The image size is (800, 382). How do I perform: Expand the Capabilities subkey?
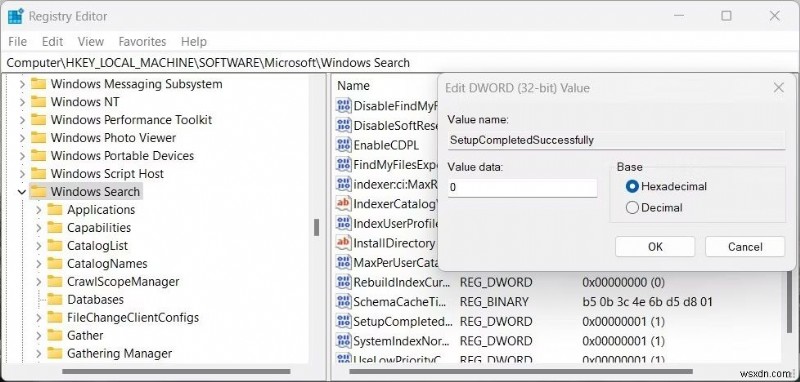[x=39, y=227]
